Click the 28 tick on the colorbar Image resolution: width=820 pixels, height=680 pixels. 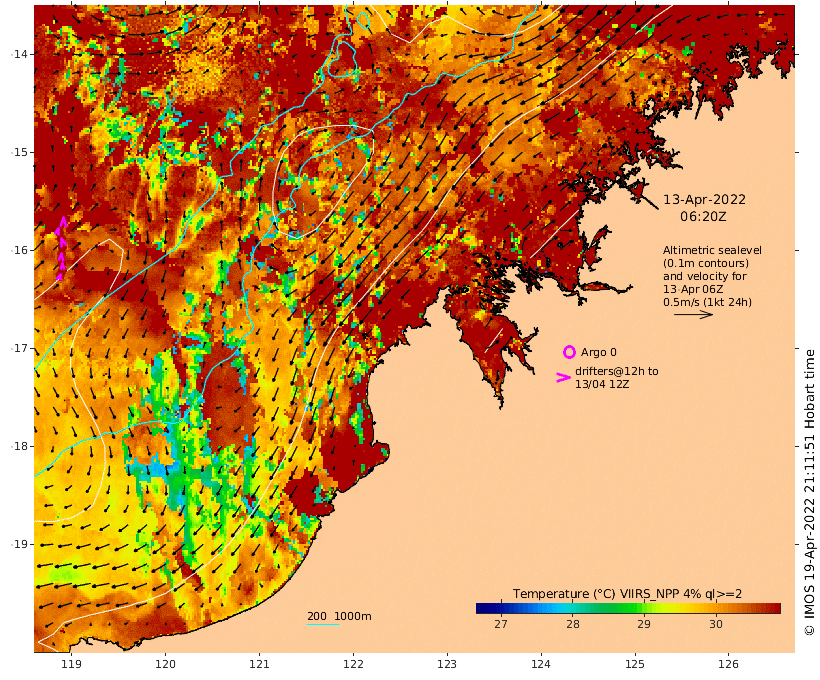573,624
